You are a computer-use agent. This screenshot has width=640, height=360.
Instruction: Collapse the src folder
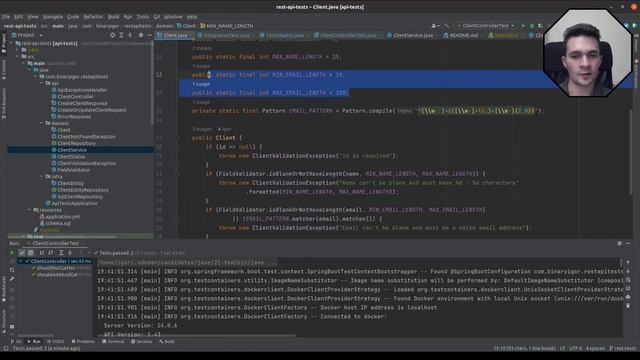click(18, 56)
